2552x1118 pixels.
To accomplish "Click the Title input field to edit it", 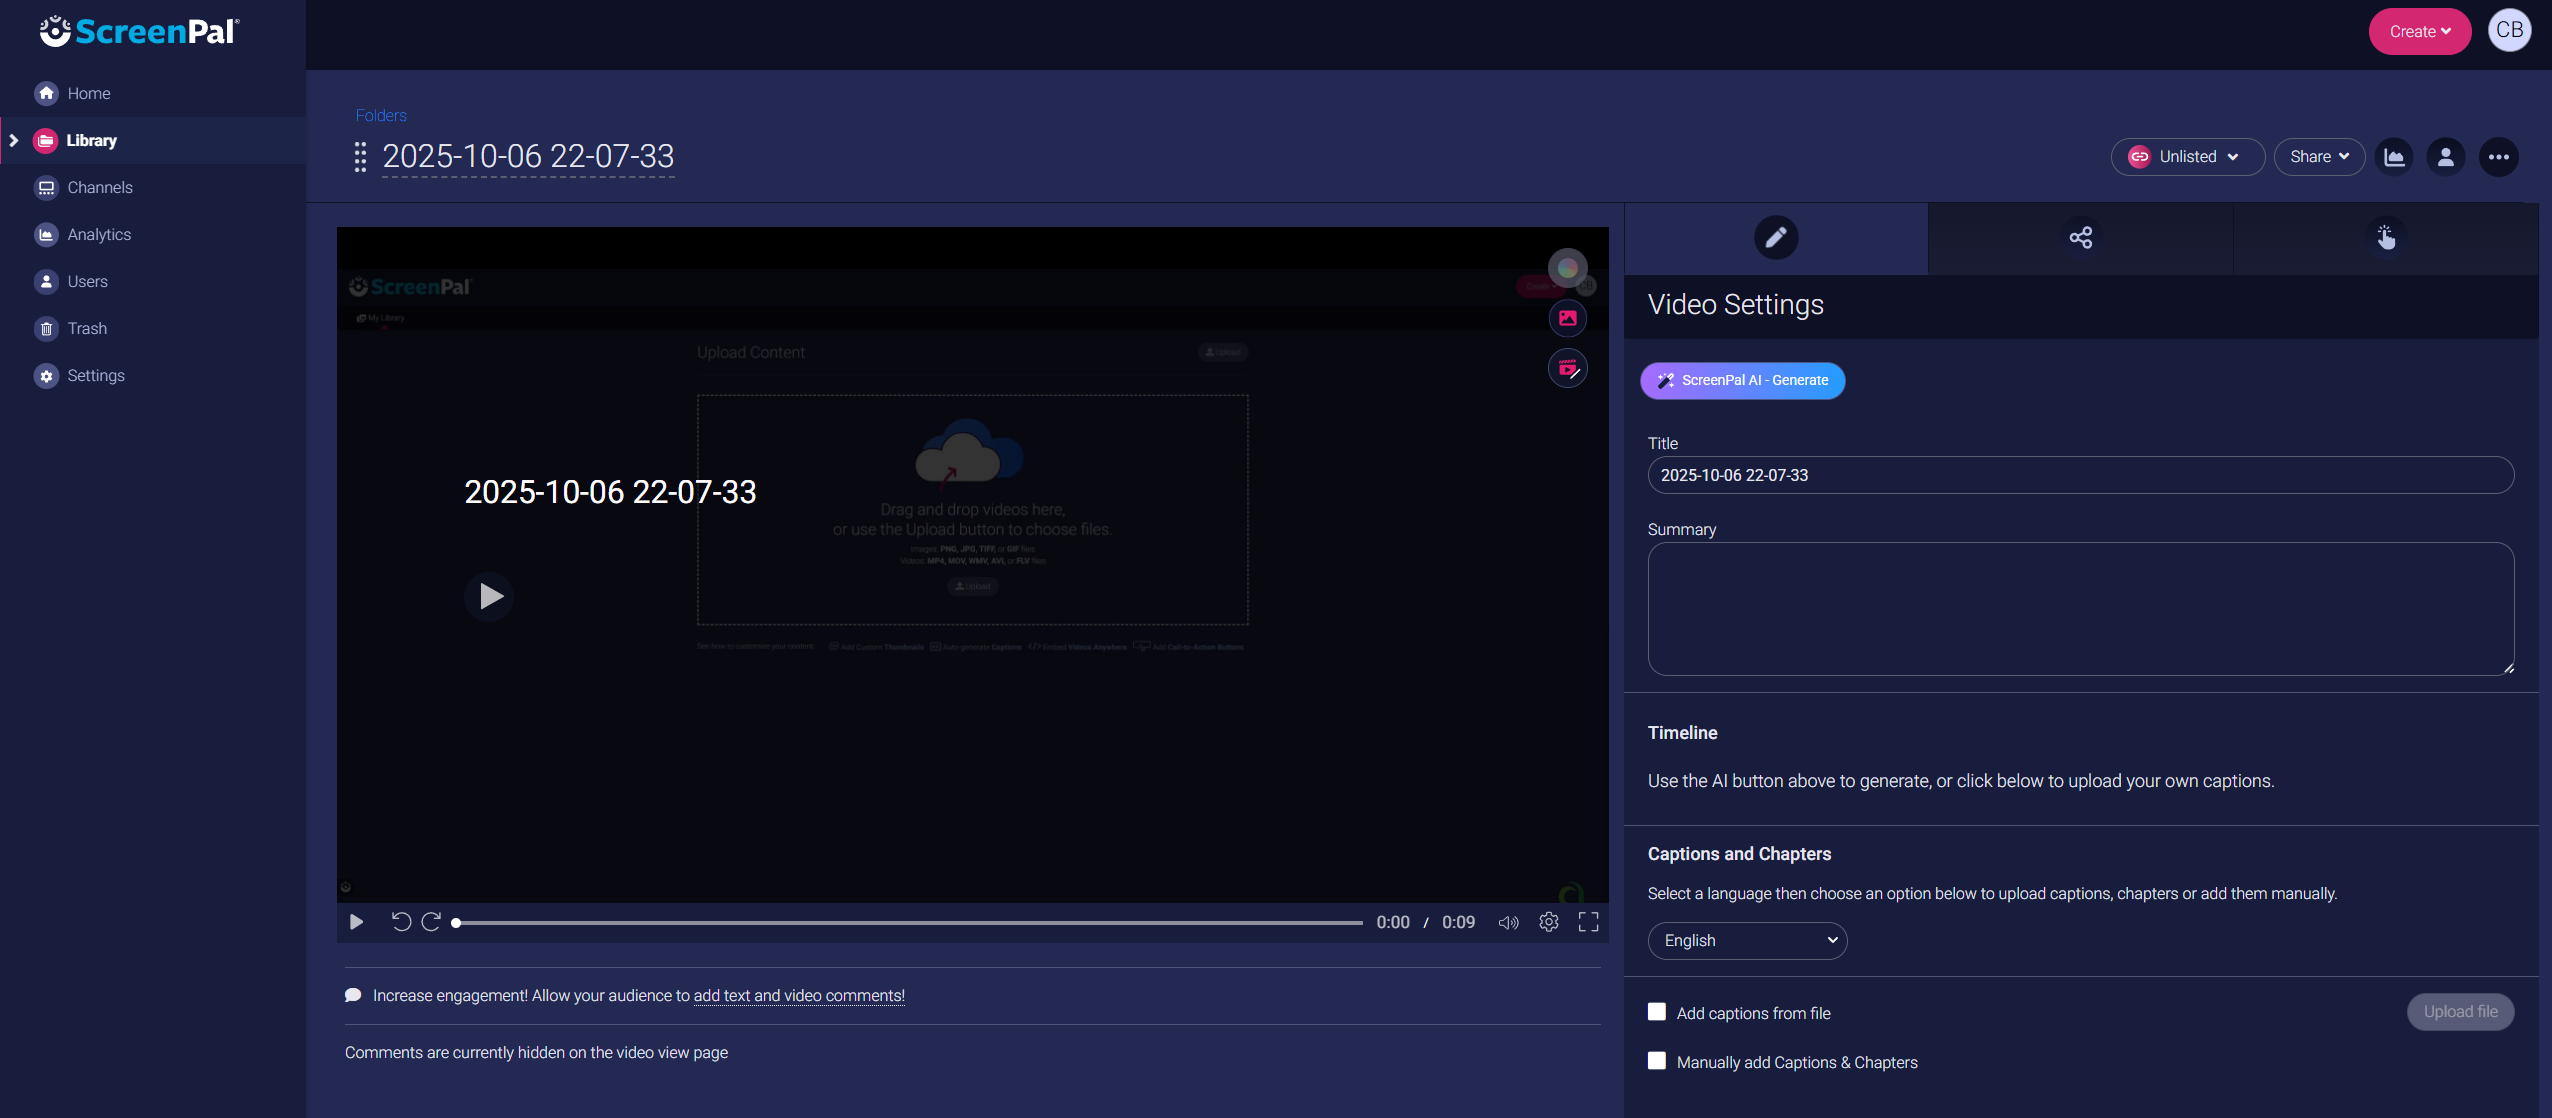I will pyautogui.click(x=2080, y=475).
